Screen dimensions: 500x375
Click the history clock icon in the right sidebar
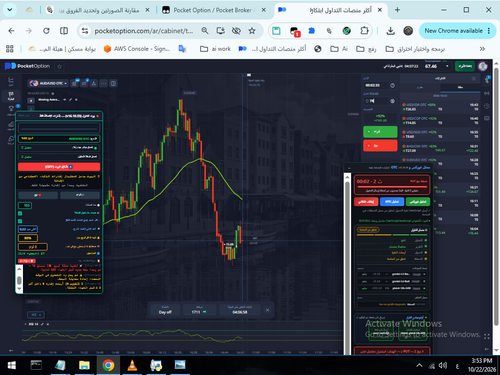[487, 106]
